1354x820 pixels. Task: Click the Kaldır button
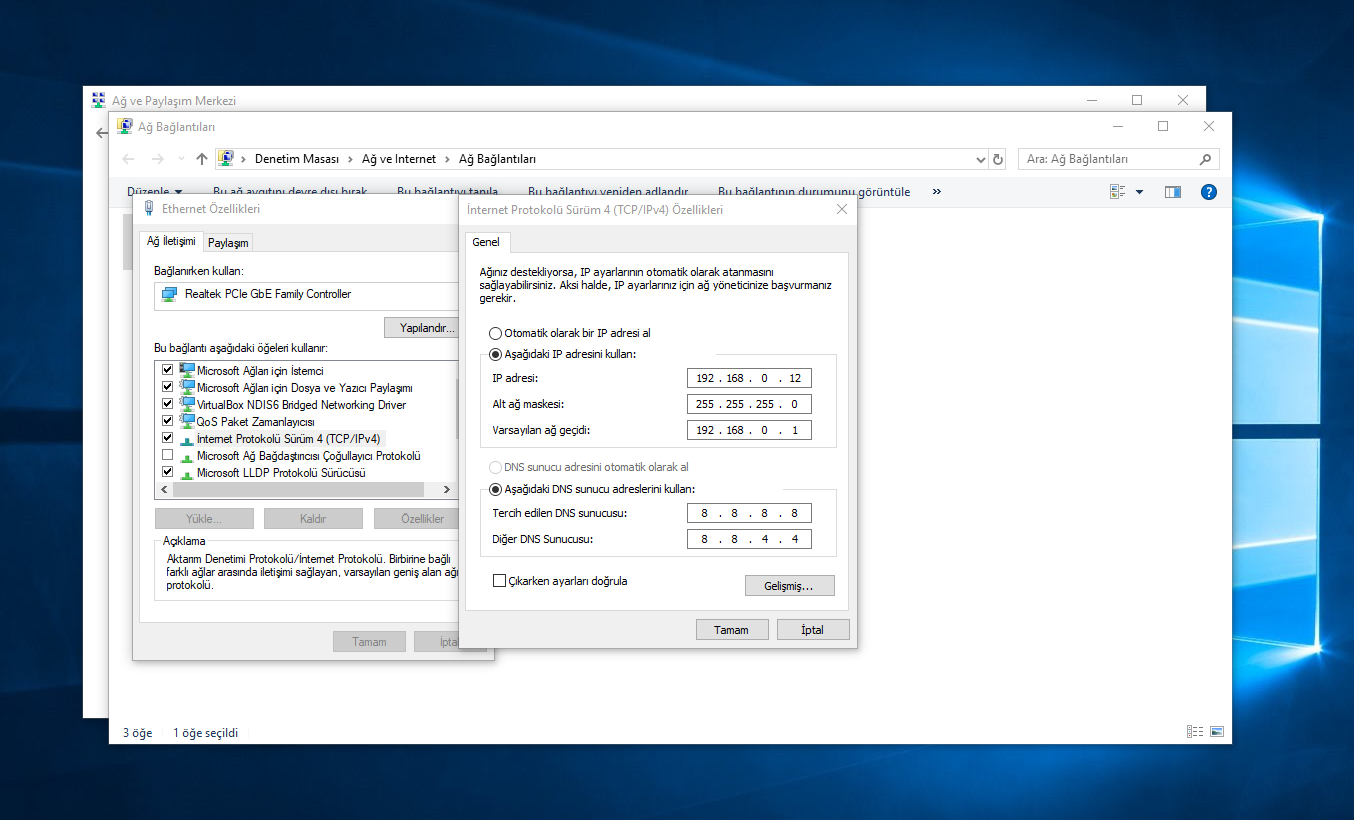click(x=313, y=519)
